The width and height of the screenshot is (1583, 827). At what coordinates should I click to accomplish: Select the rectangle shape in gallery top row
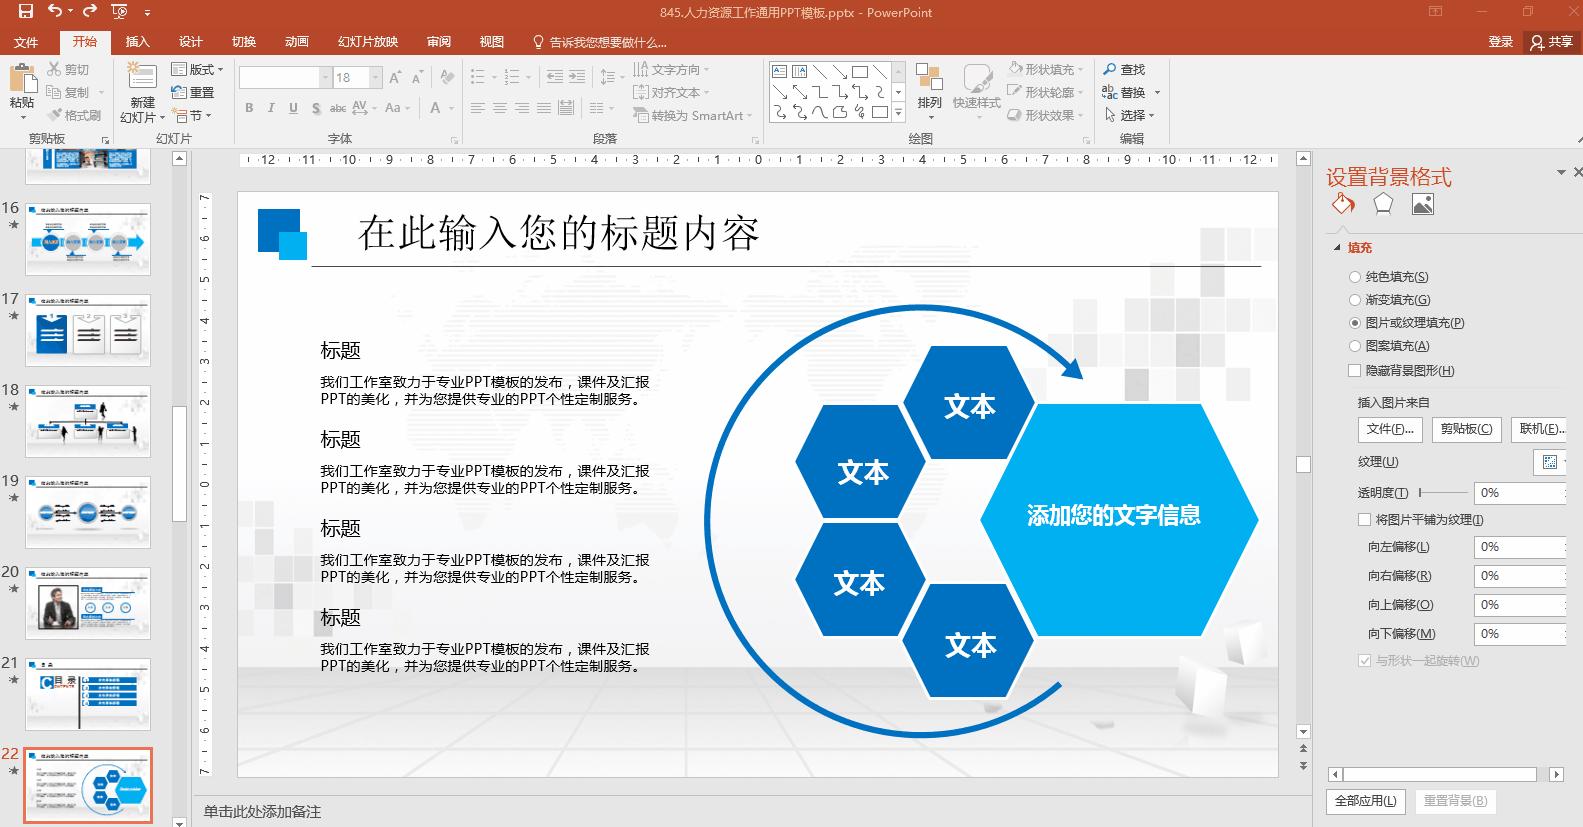[x=859, y=71]
